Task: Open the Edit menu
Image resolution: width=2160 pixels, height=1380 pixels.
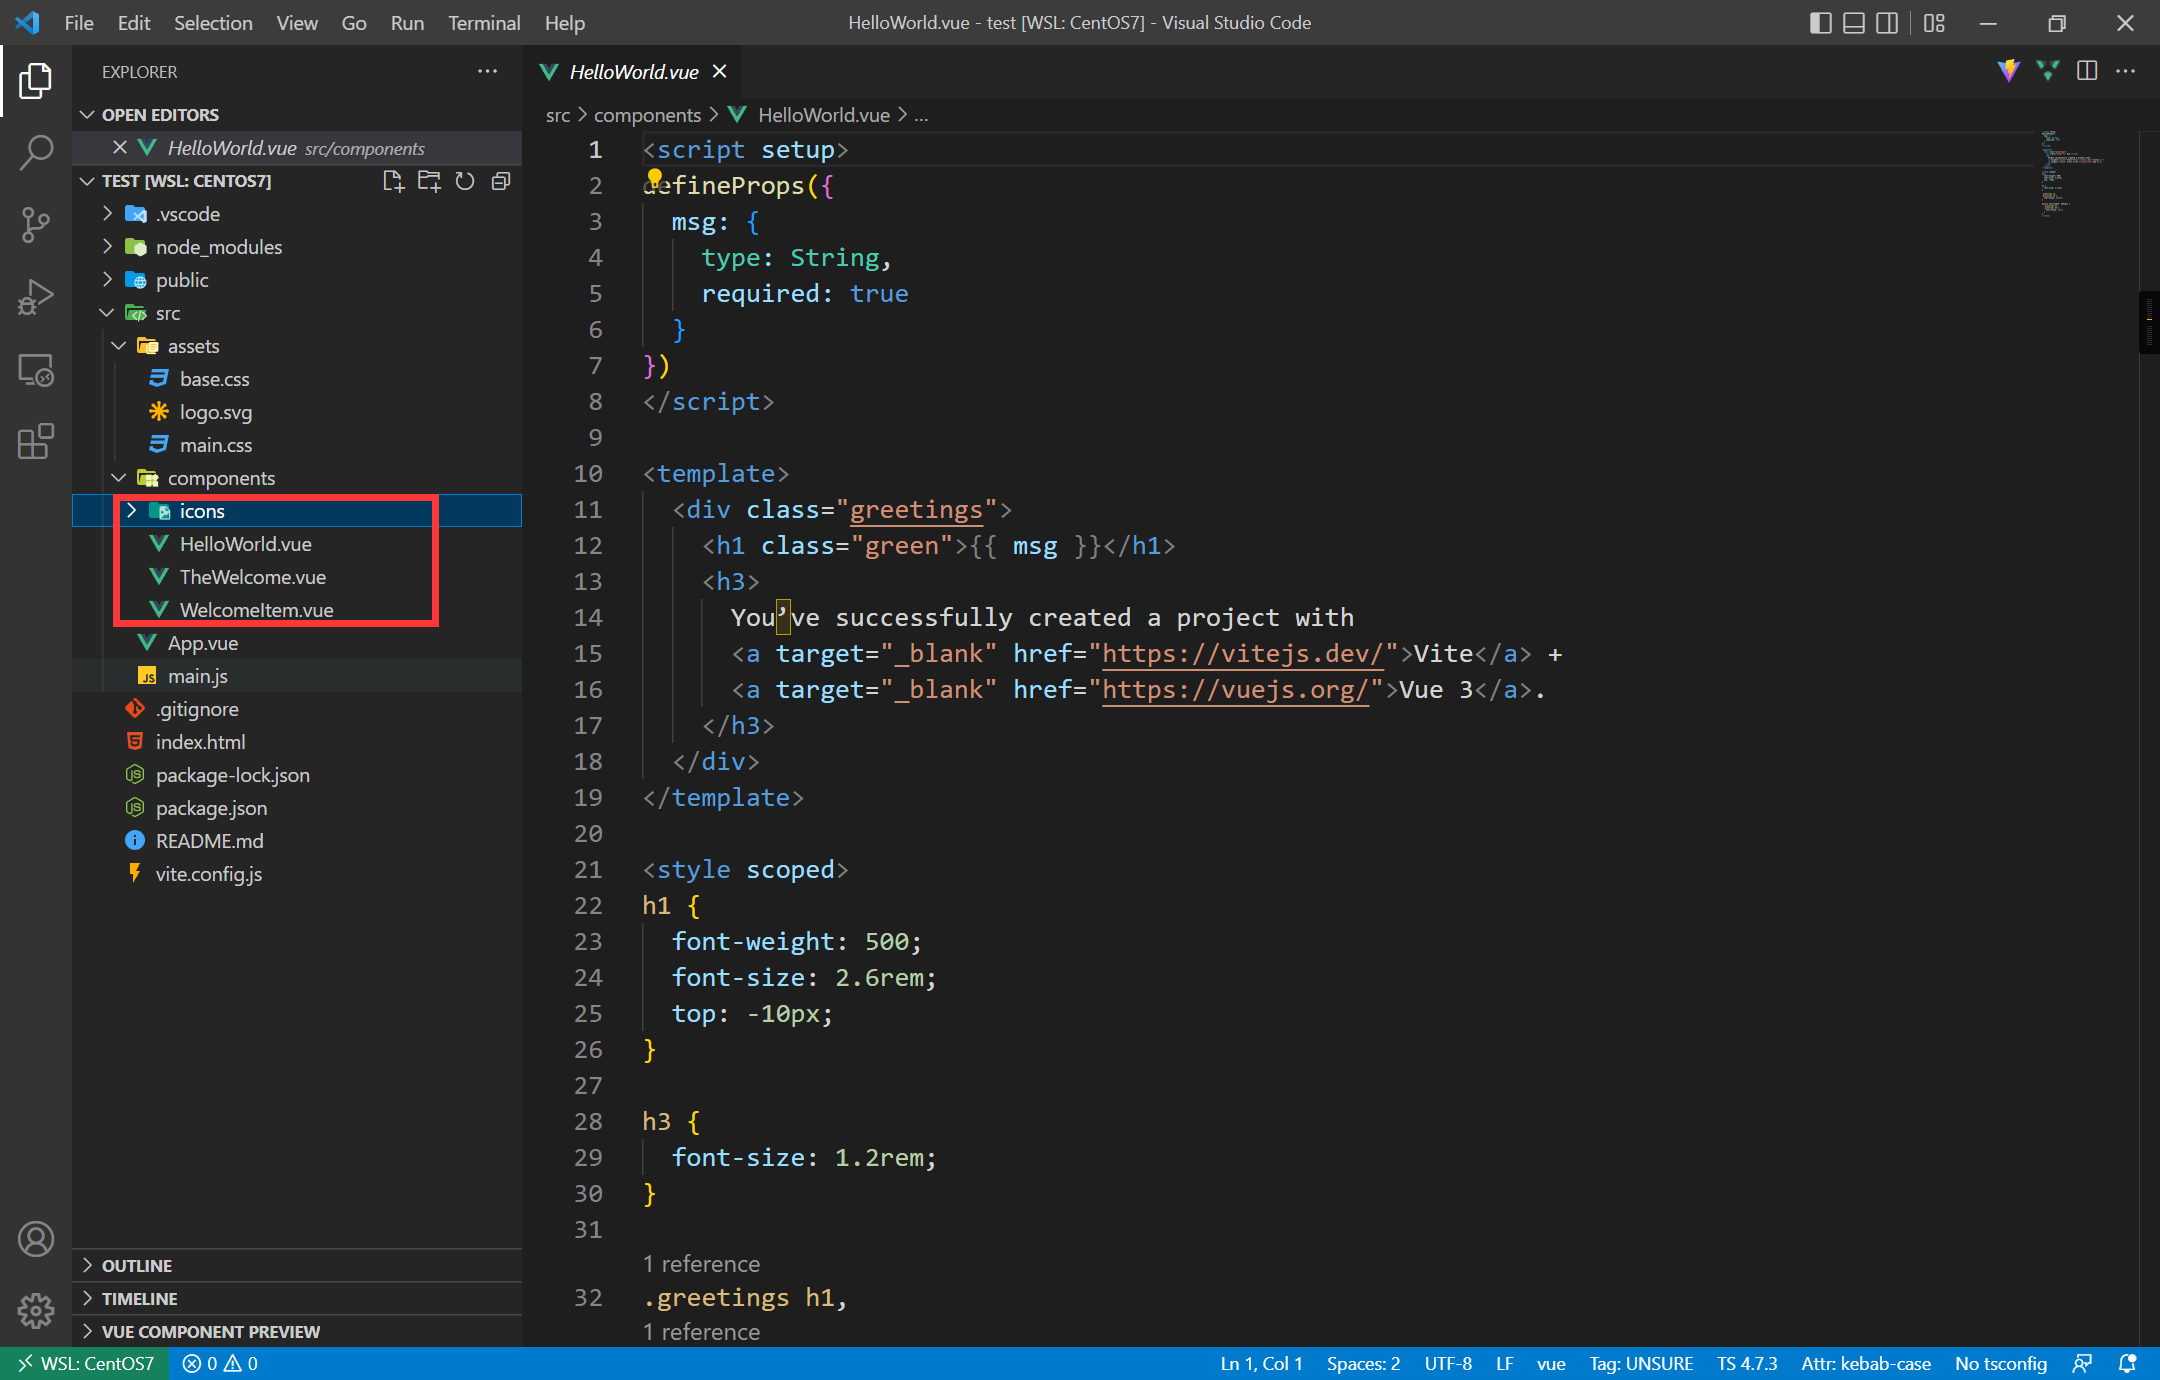Action: click(134, 23)
